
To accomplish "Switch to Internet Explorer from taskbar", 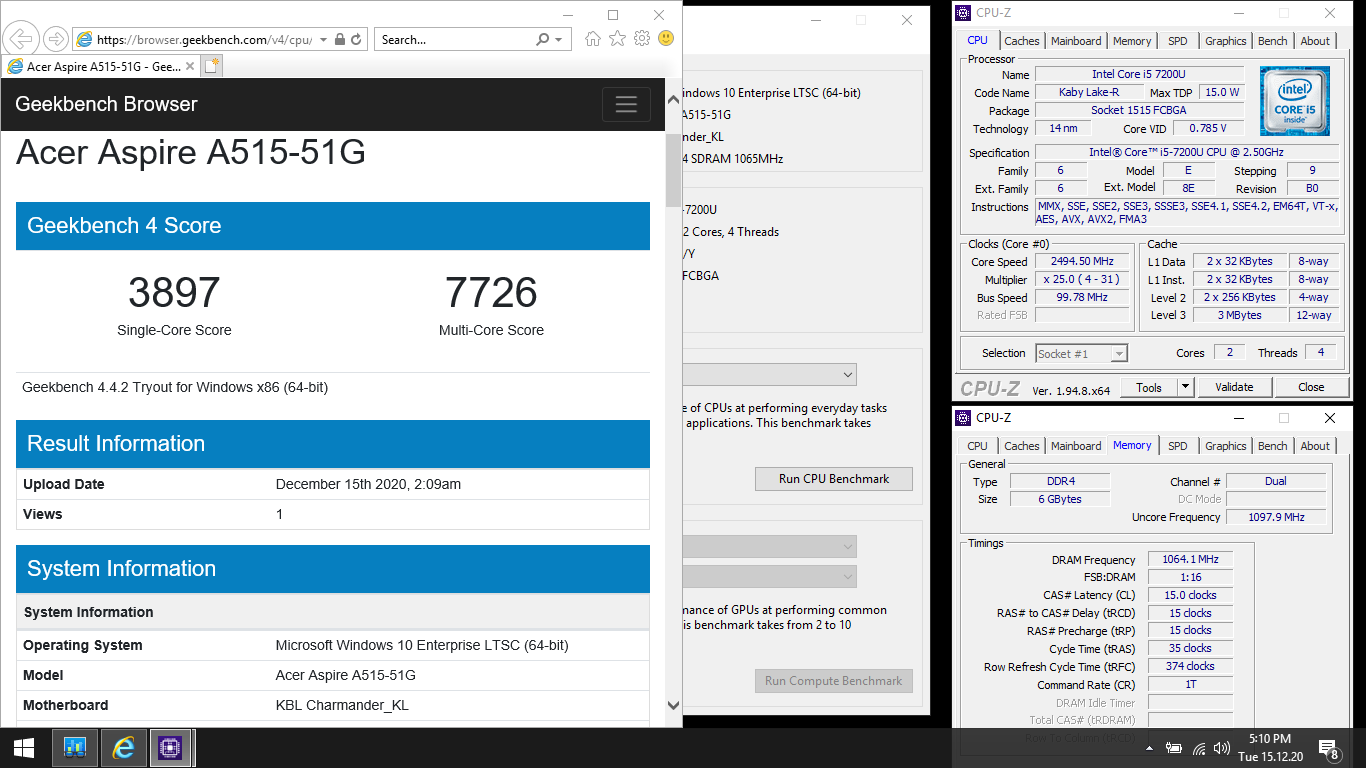I will click(x=124, y=748).
